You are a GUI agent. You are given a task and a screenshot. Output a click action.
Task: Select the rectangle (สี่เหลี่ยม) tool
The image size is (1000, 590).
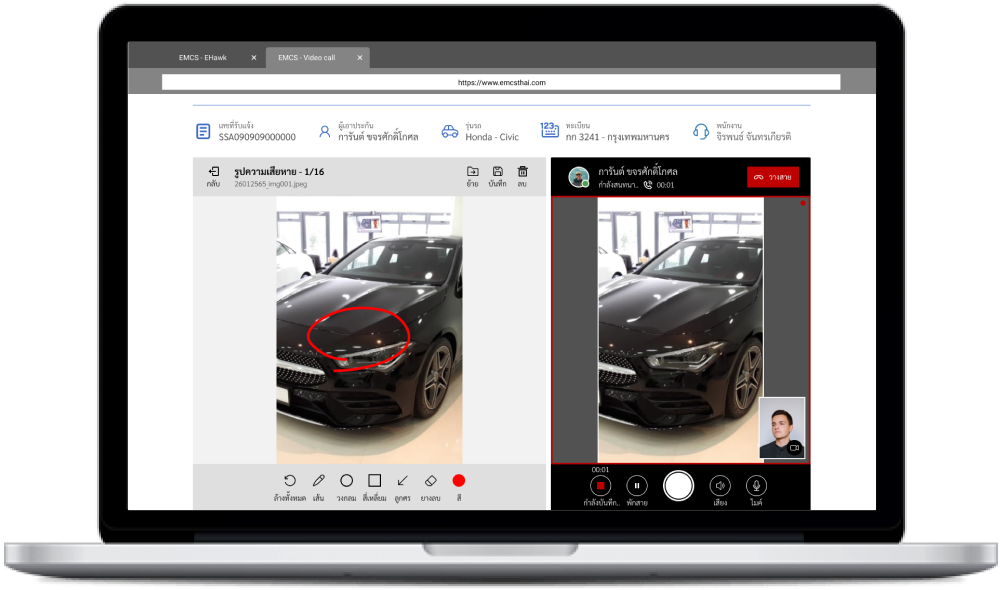374,480
